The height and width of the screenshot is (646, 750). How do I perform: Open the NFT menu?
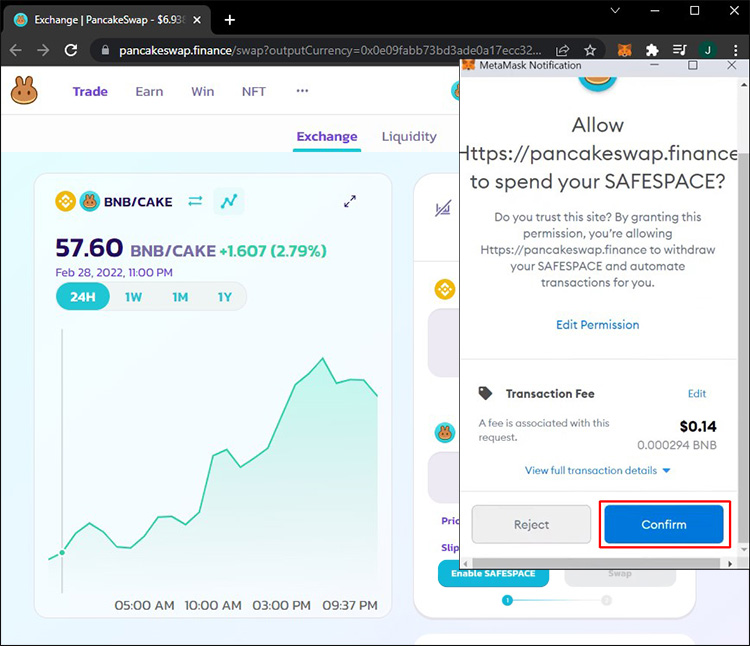pyautogui.click(x=254, y=91)
